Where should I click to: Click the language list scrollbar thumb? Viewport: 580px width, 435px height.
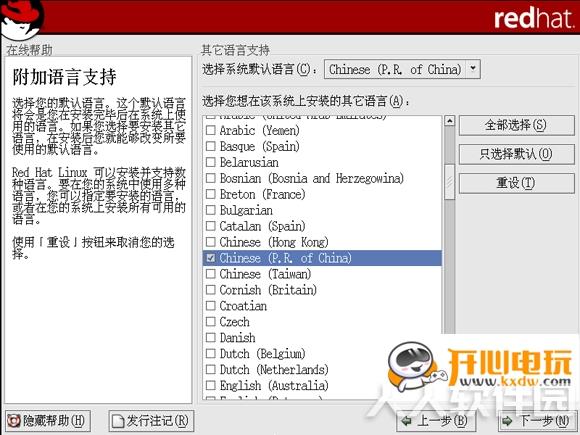[449, 182]
